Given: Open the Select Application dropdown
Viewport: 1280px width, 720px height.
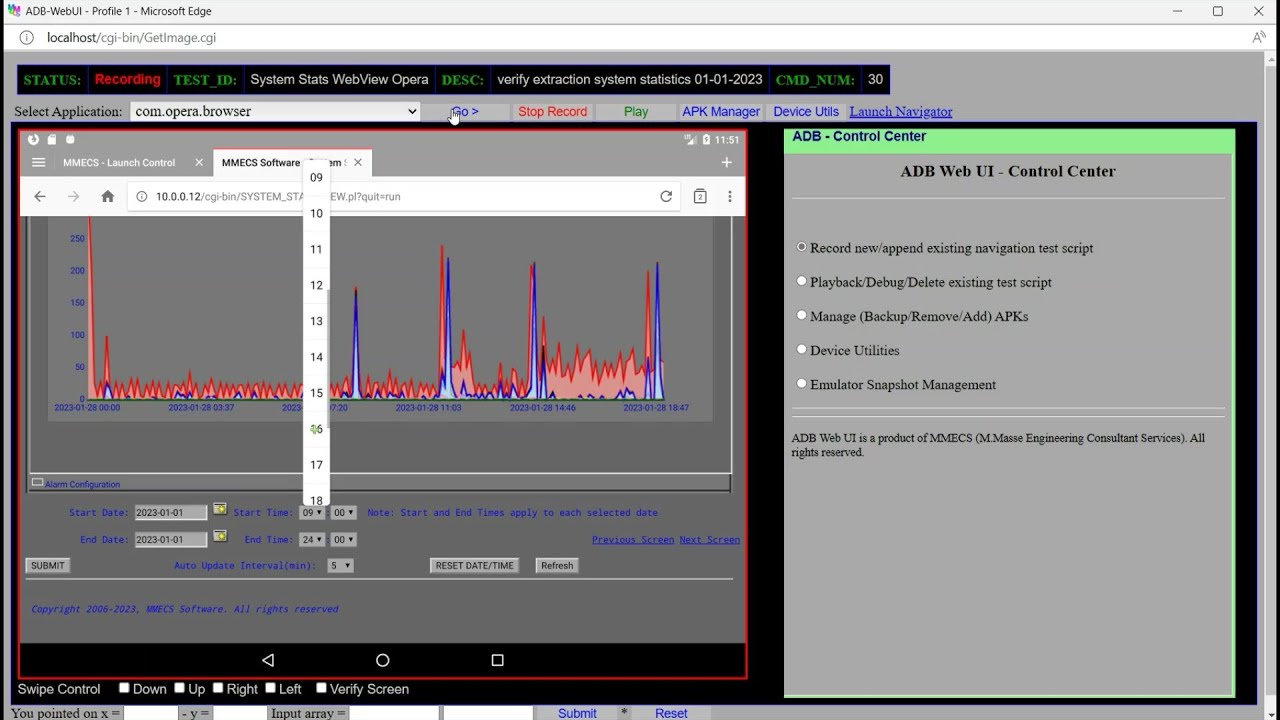Looking at the screenshot, I should 275,111.
